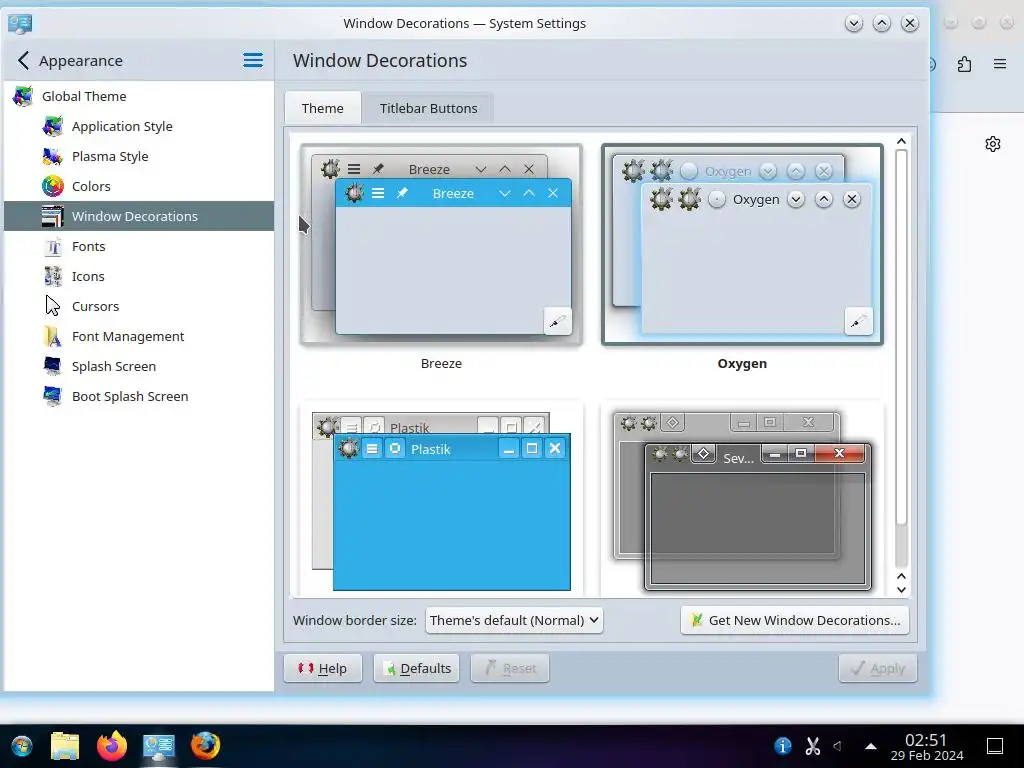
Task: Switch to the Titlebar Buttons tab
Action: tap(428, 108)
